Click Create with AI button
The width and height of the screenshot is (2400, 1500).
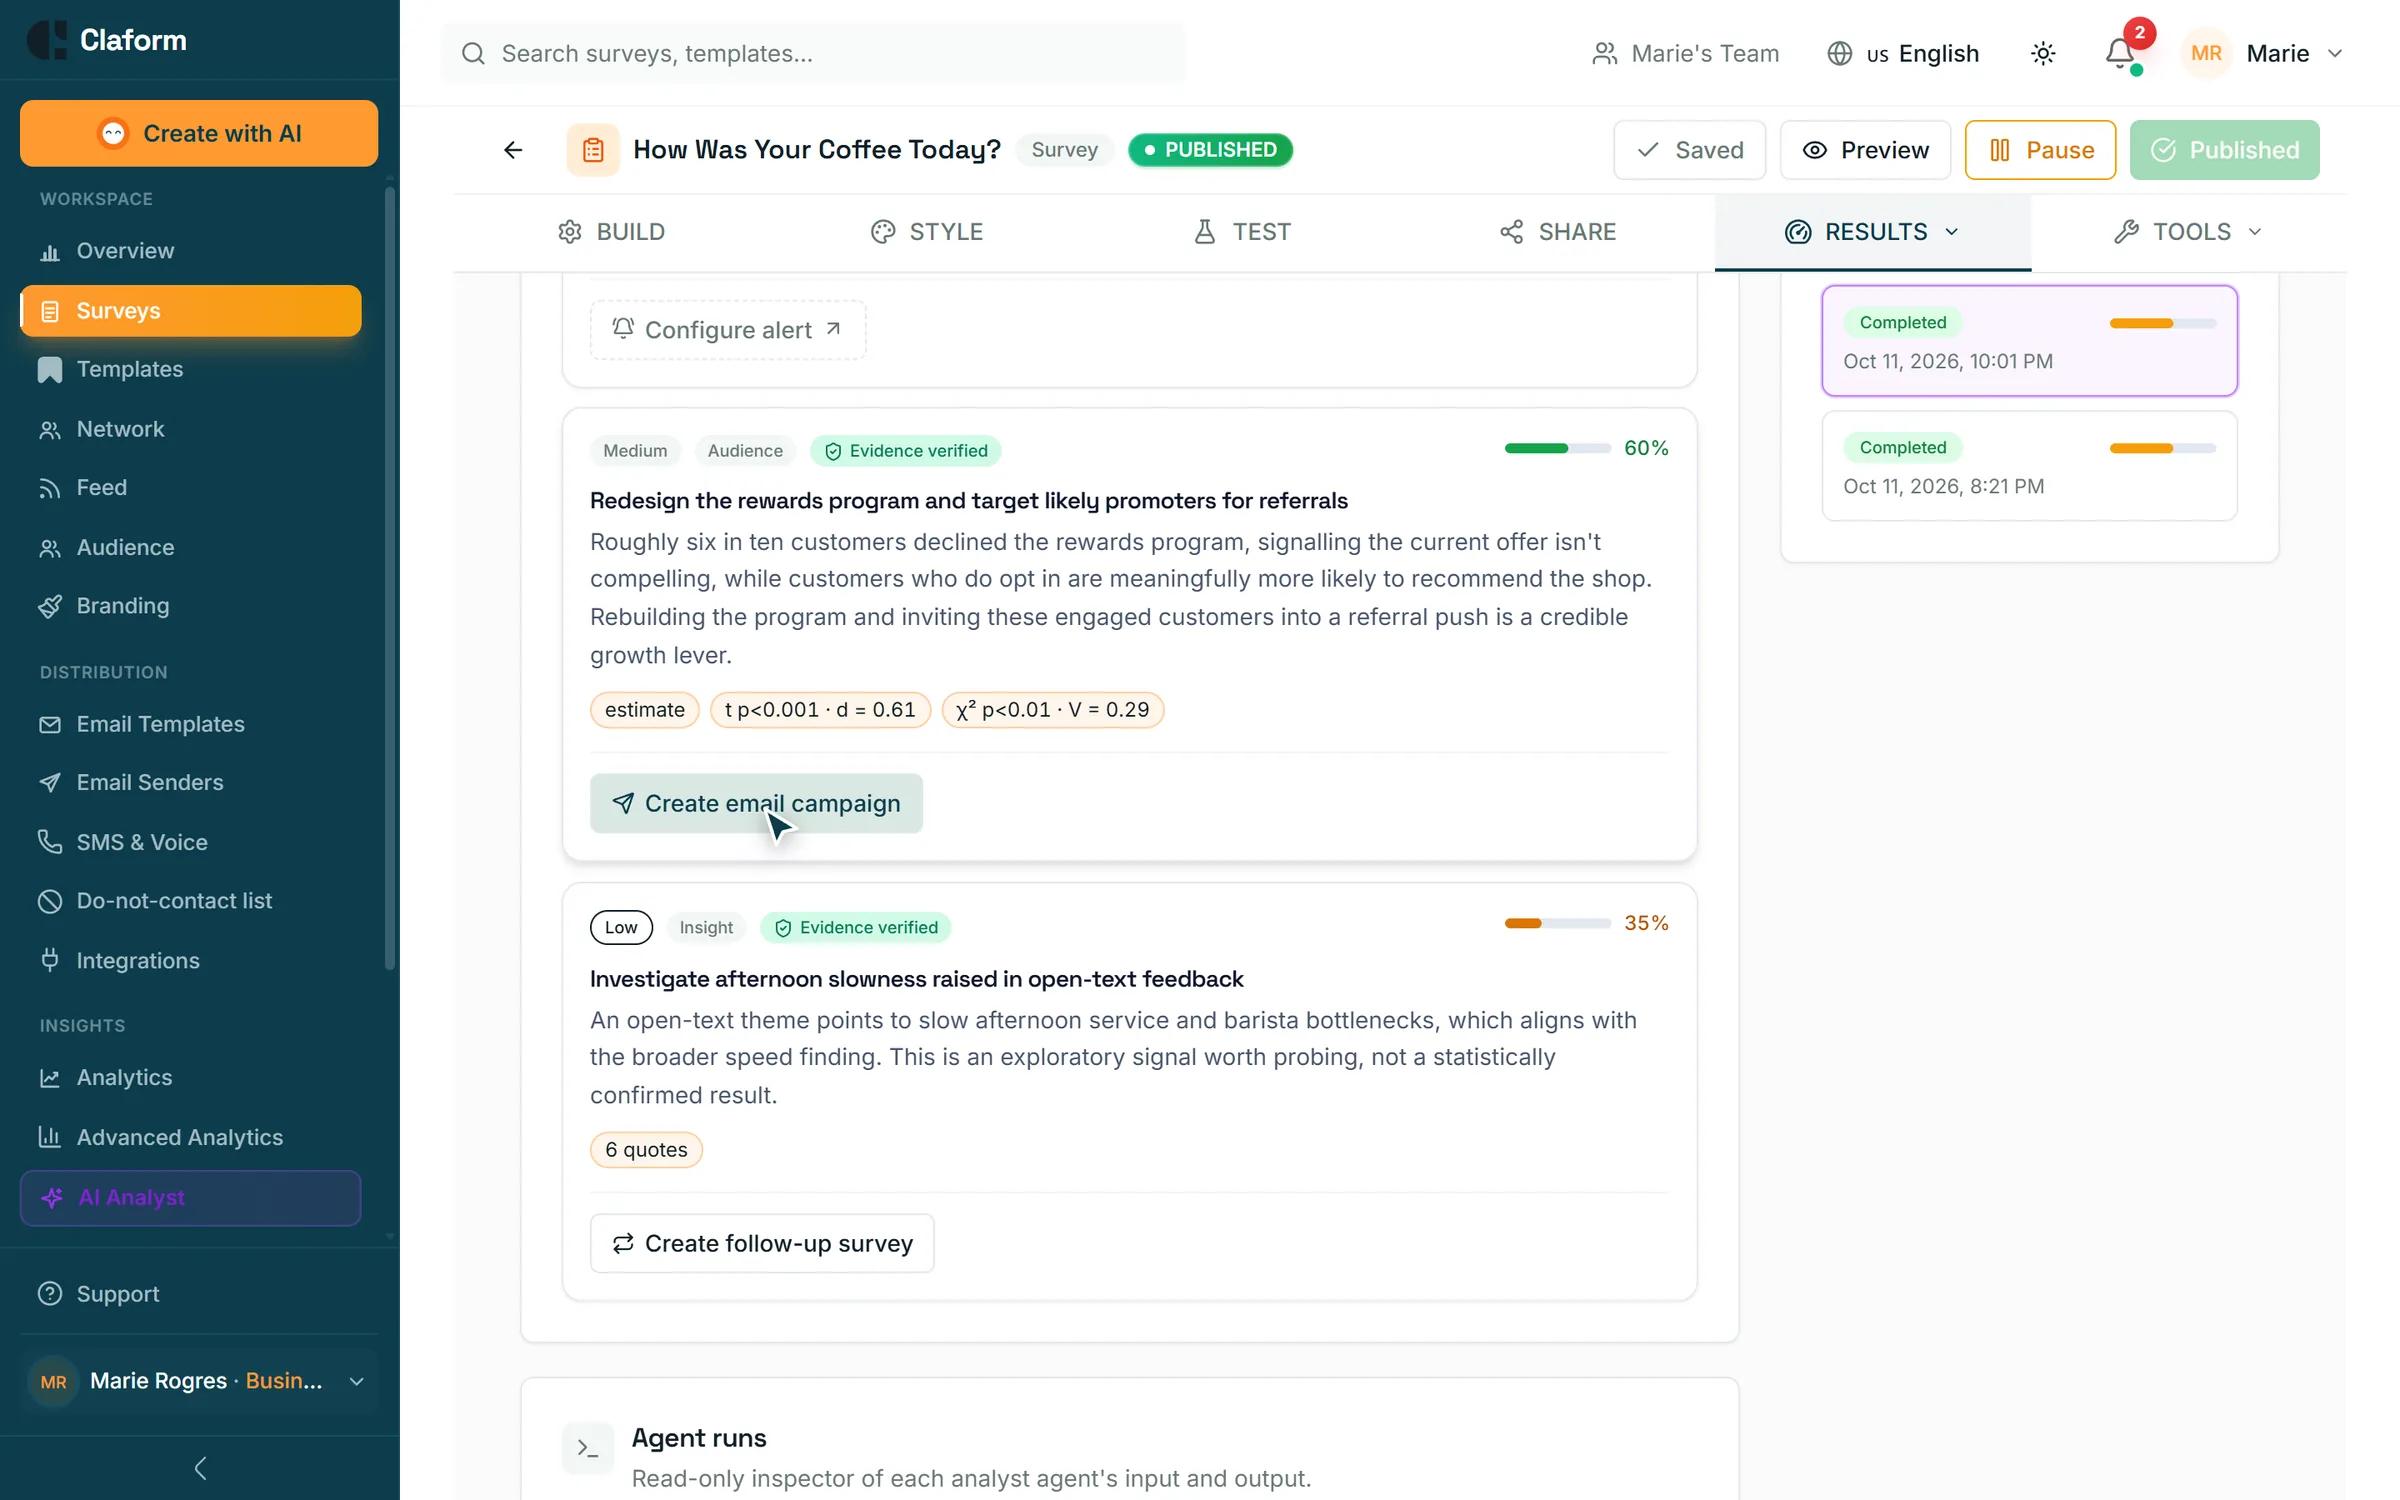[199, 133]
